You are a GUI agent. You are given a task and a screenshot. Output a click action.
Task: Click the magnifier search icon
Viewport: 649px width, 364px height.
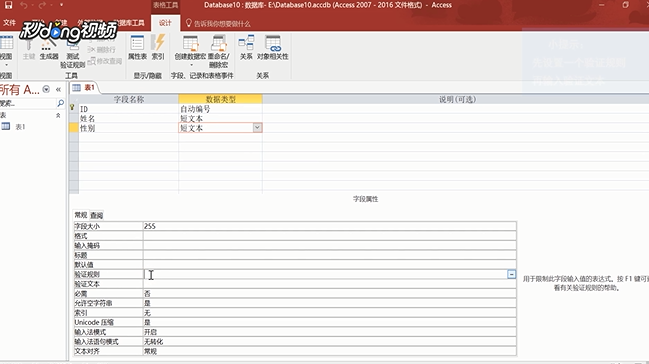click(x=60, y=103)
